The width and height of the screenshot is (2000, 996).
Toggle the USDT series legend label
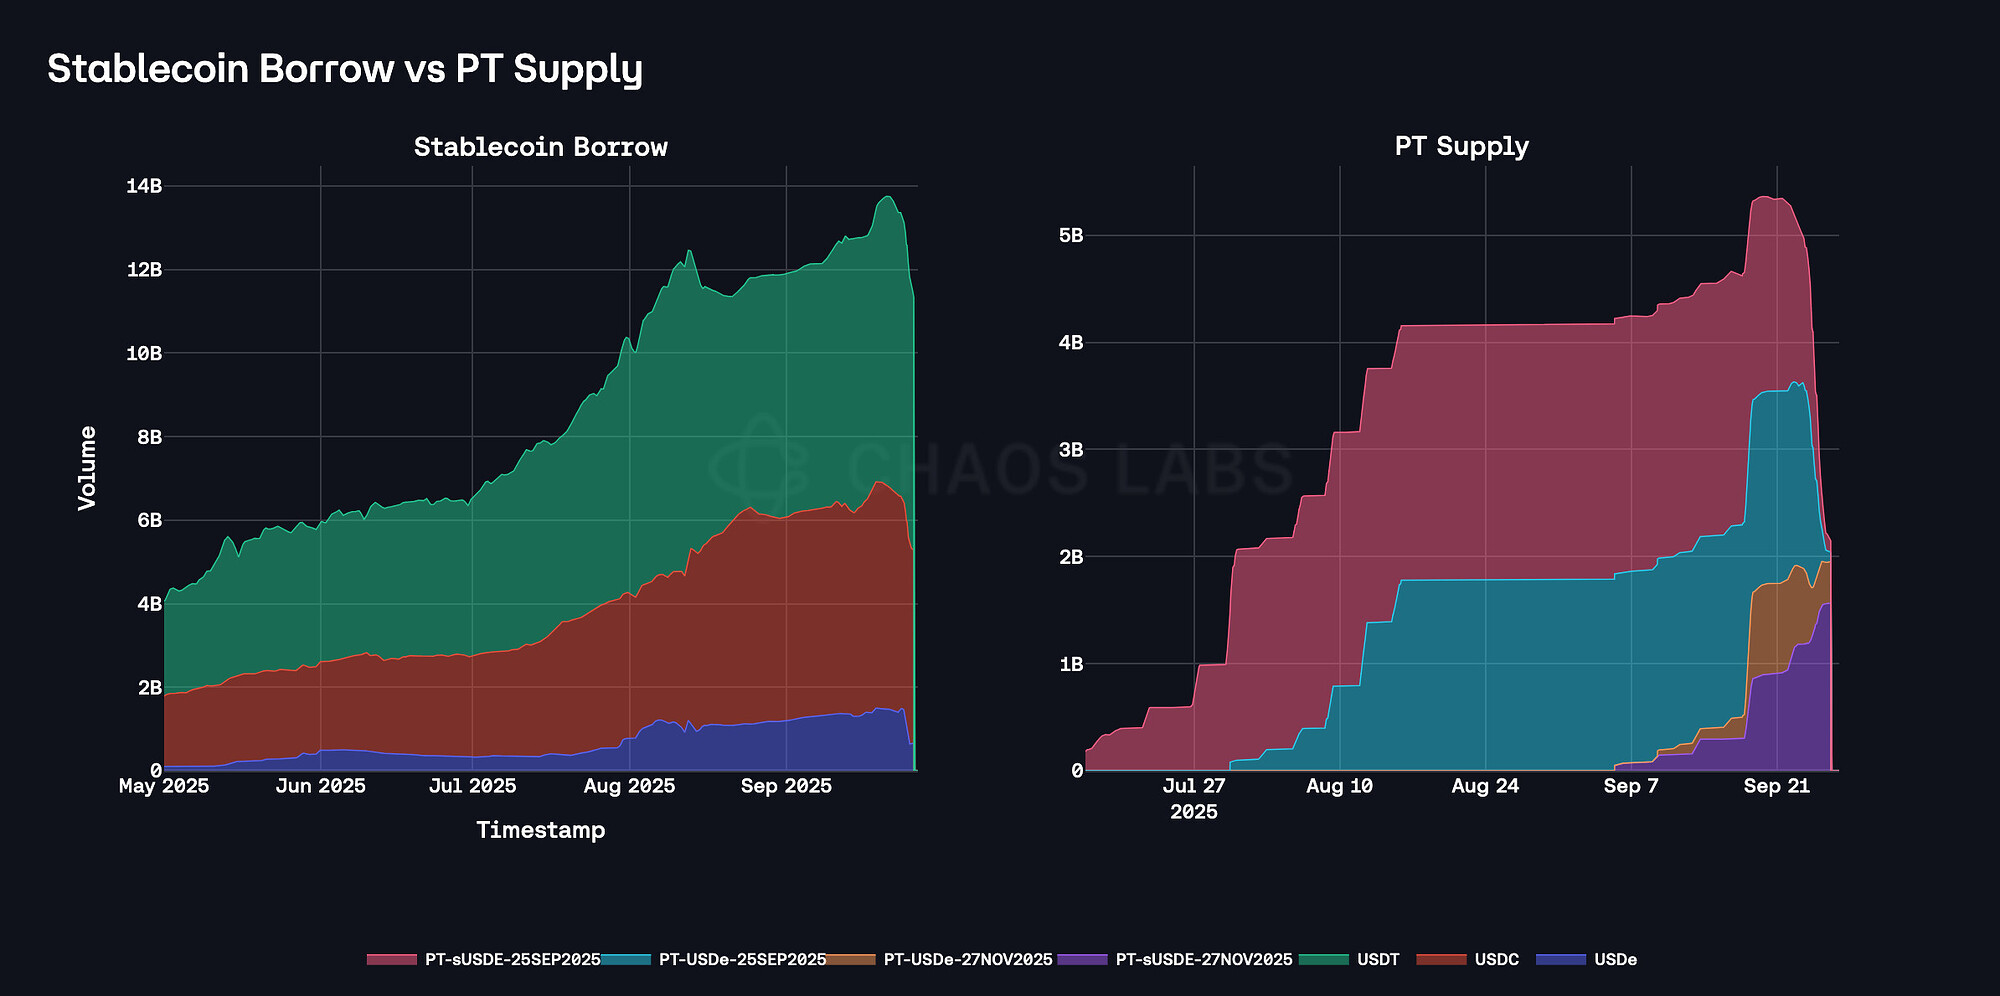(1378, 960)
